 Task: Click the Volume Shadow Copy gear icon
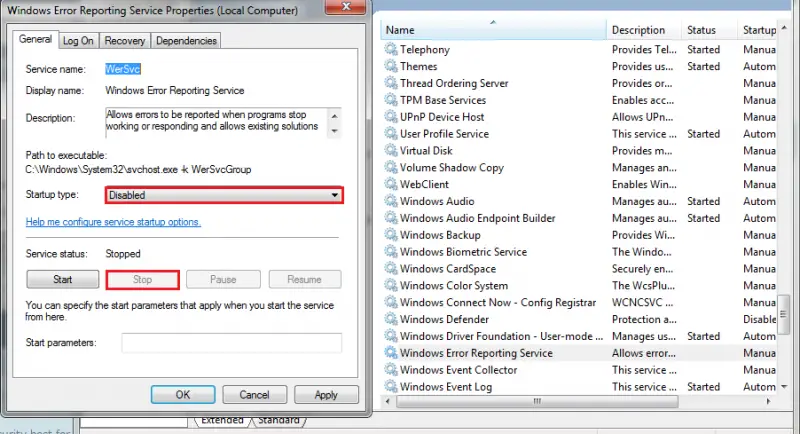(x=391, y=167)
